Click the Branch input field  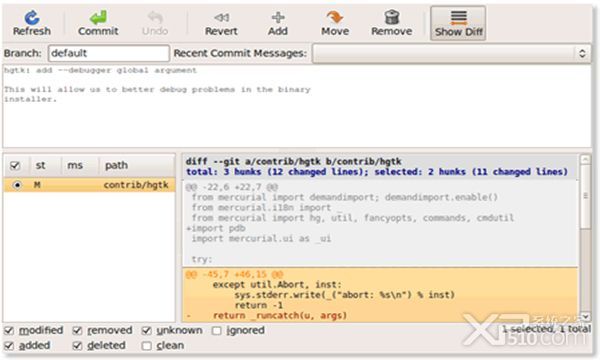109,53
